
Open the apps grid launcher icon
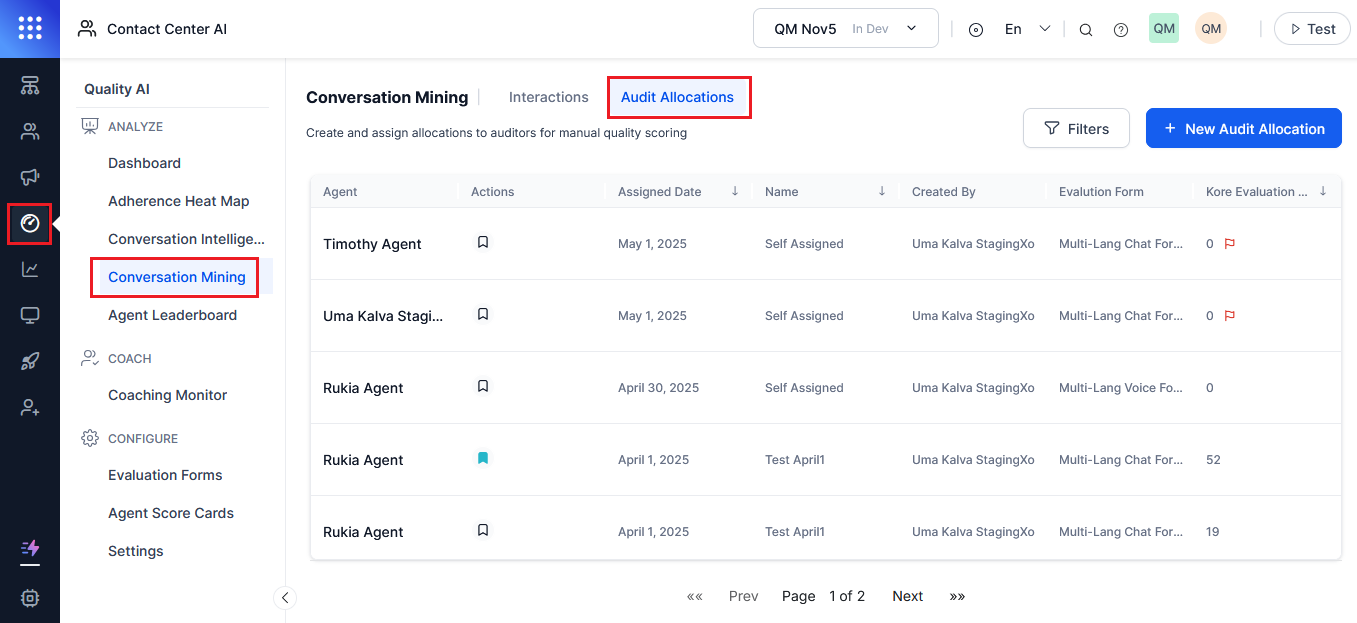(x=30, y=29)
